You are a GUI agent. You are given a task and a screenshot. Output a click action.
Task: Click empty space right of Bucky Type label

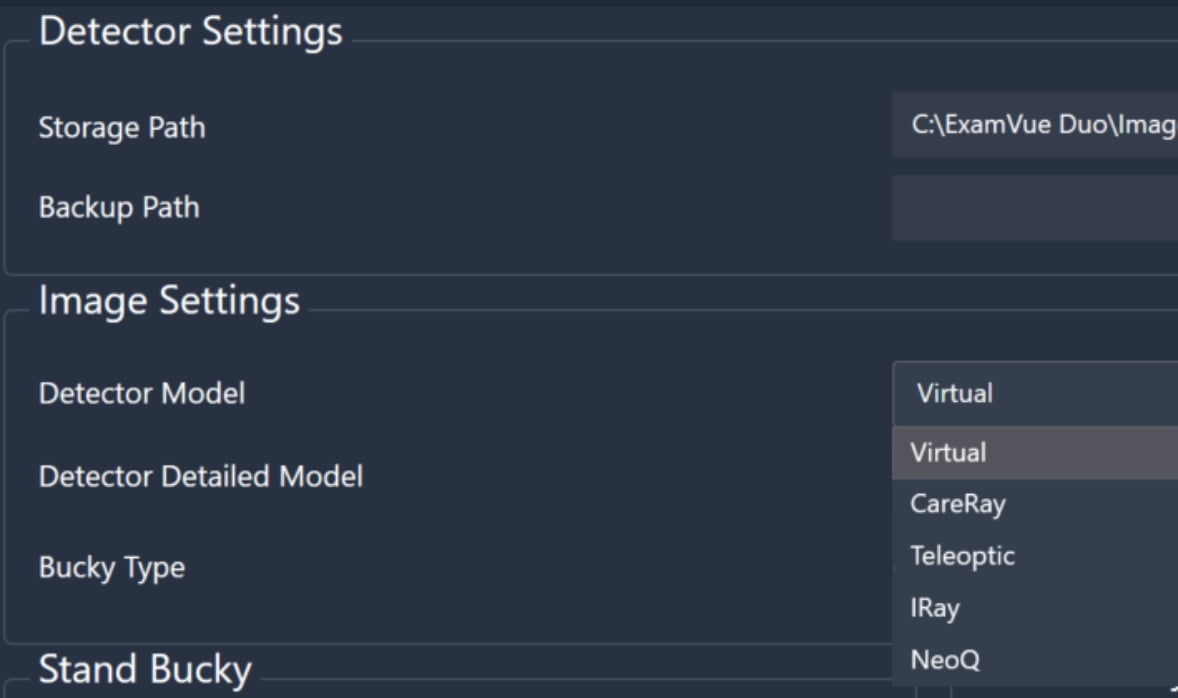500,567
